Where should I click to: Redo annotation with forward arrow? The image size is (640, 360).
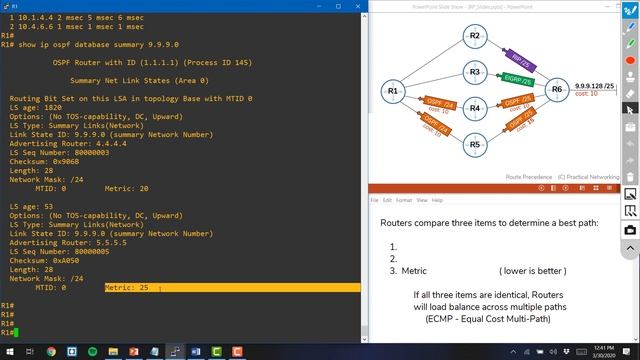(x=630, y=160)
